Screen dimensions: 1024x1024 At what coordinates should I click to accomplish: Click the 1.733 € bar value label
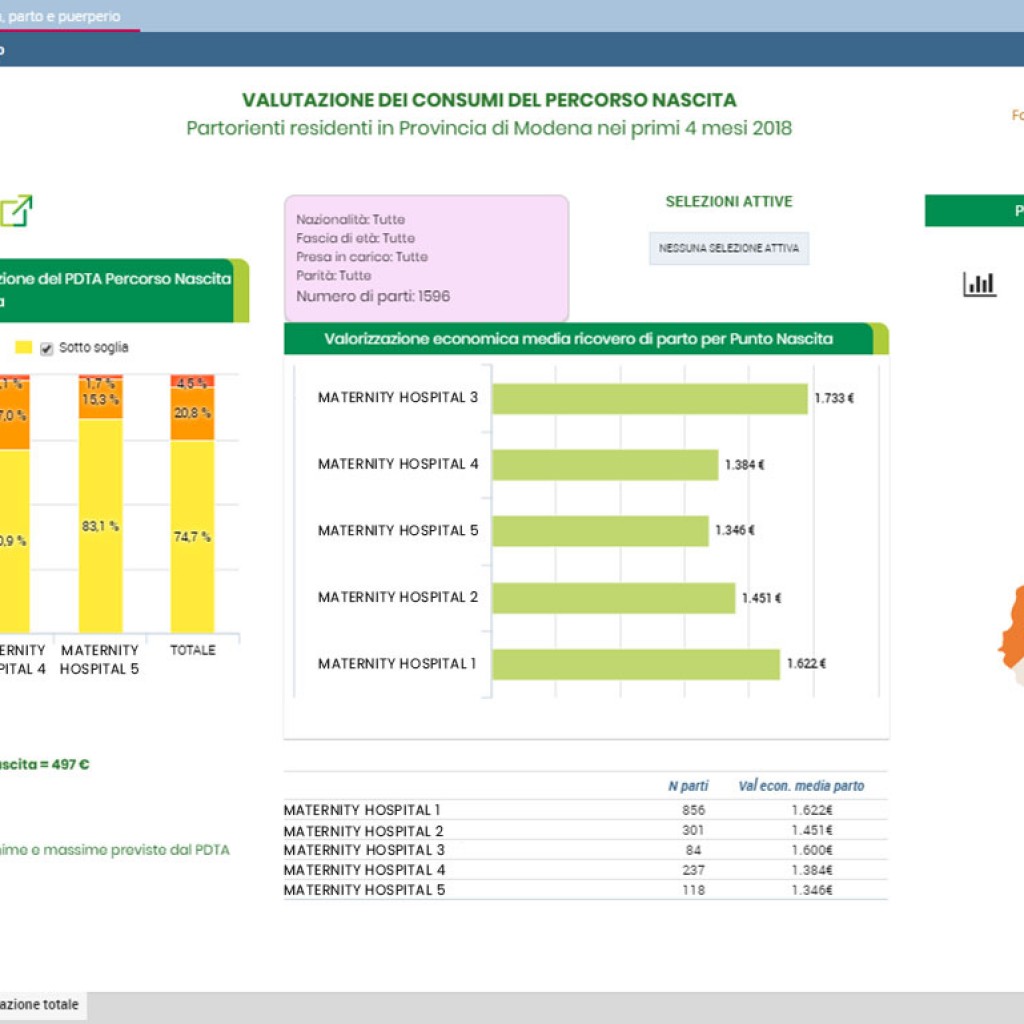[x=834, y=398]
